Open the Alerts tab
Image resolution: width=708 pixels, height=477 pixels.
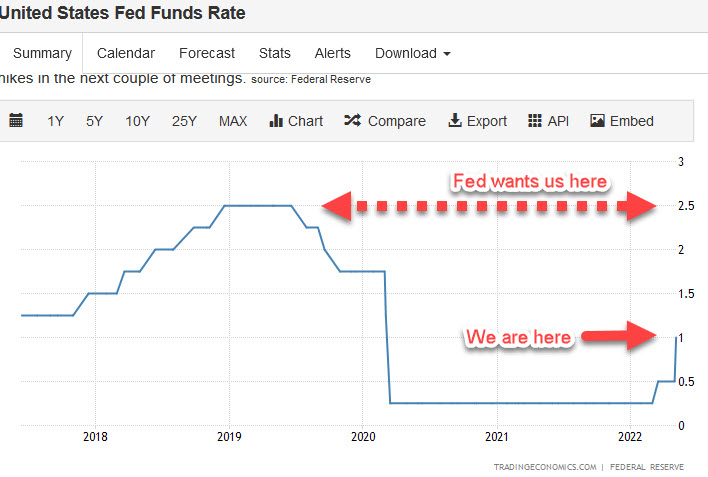point(333,53)
